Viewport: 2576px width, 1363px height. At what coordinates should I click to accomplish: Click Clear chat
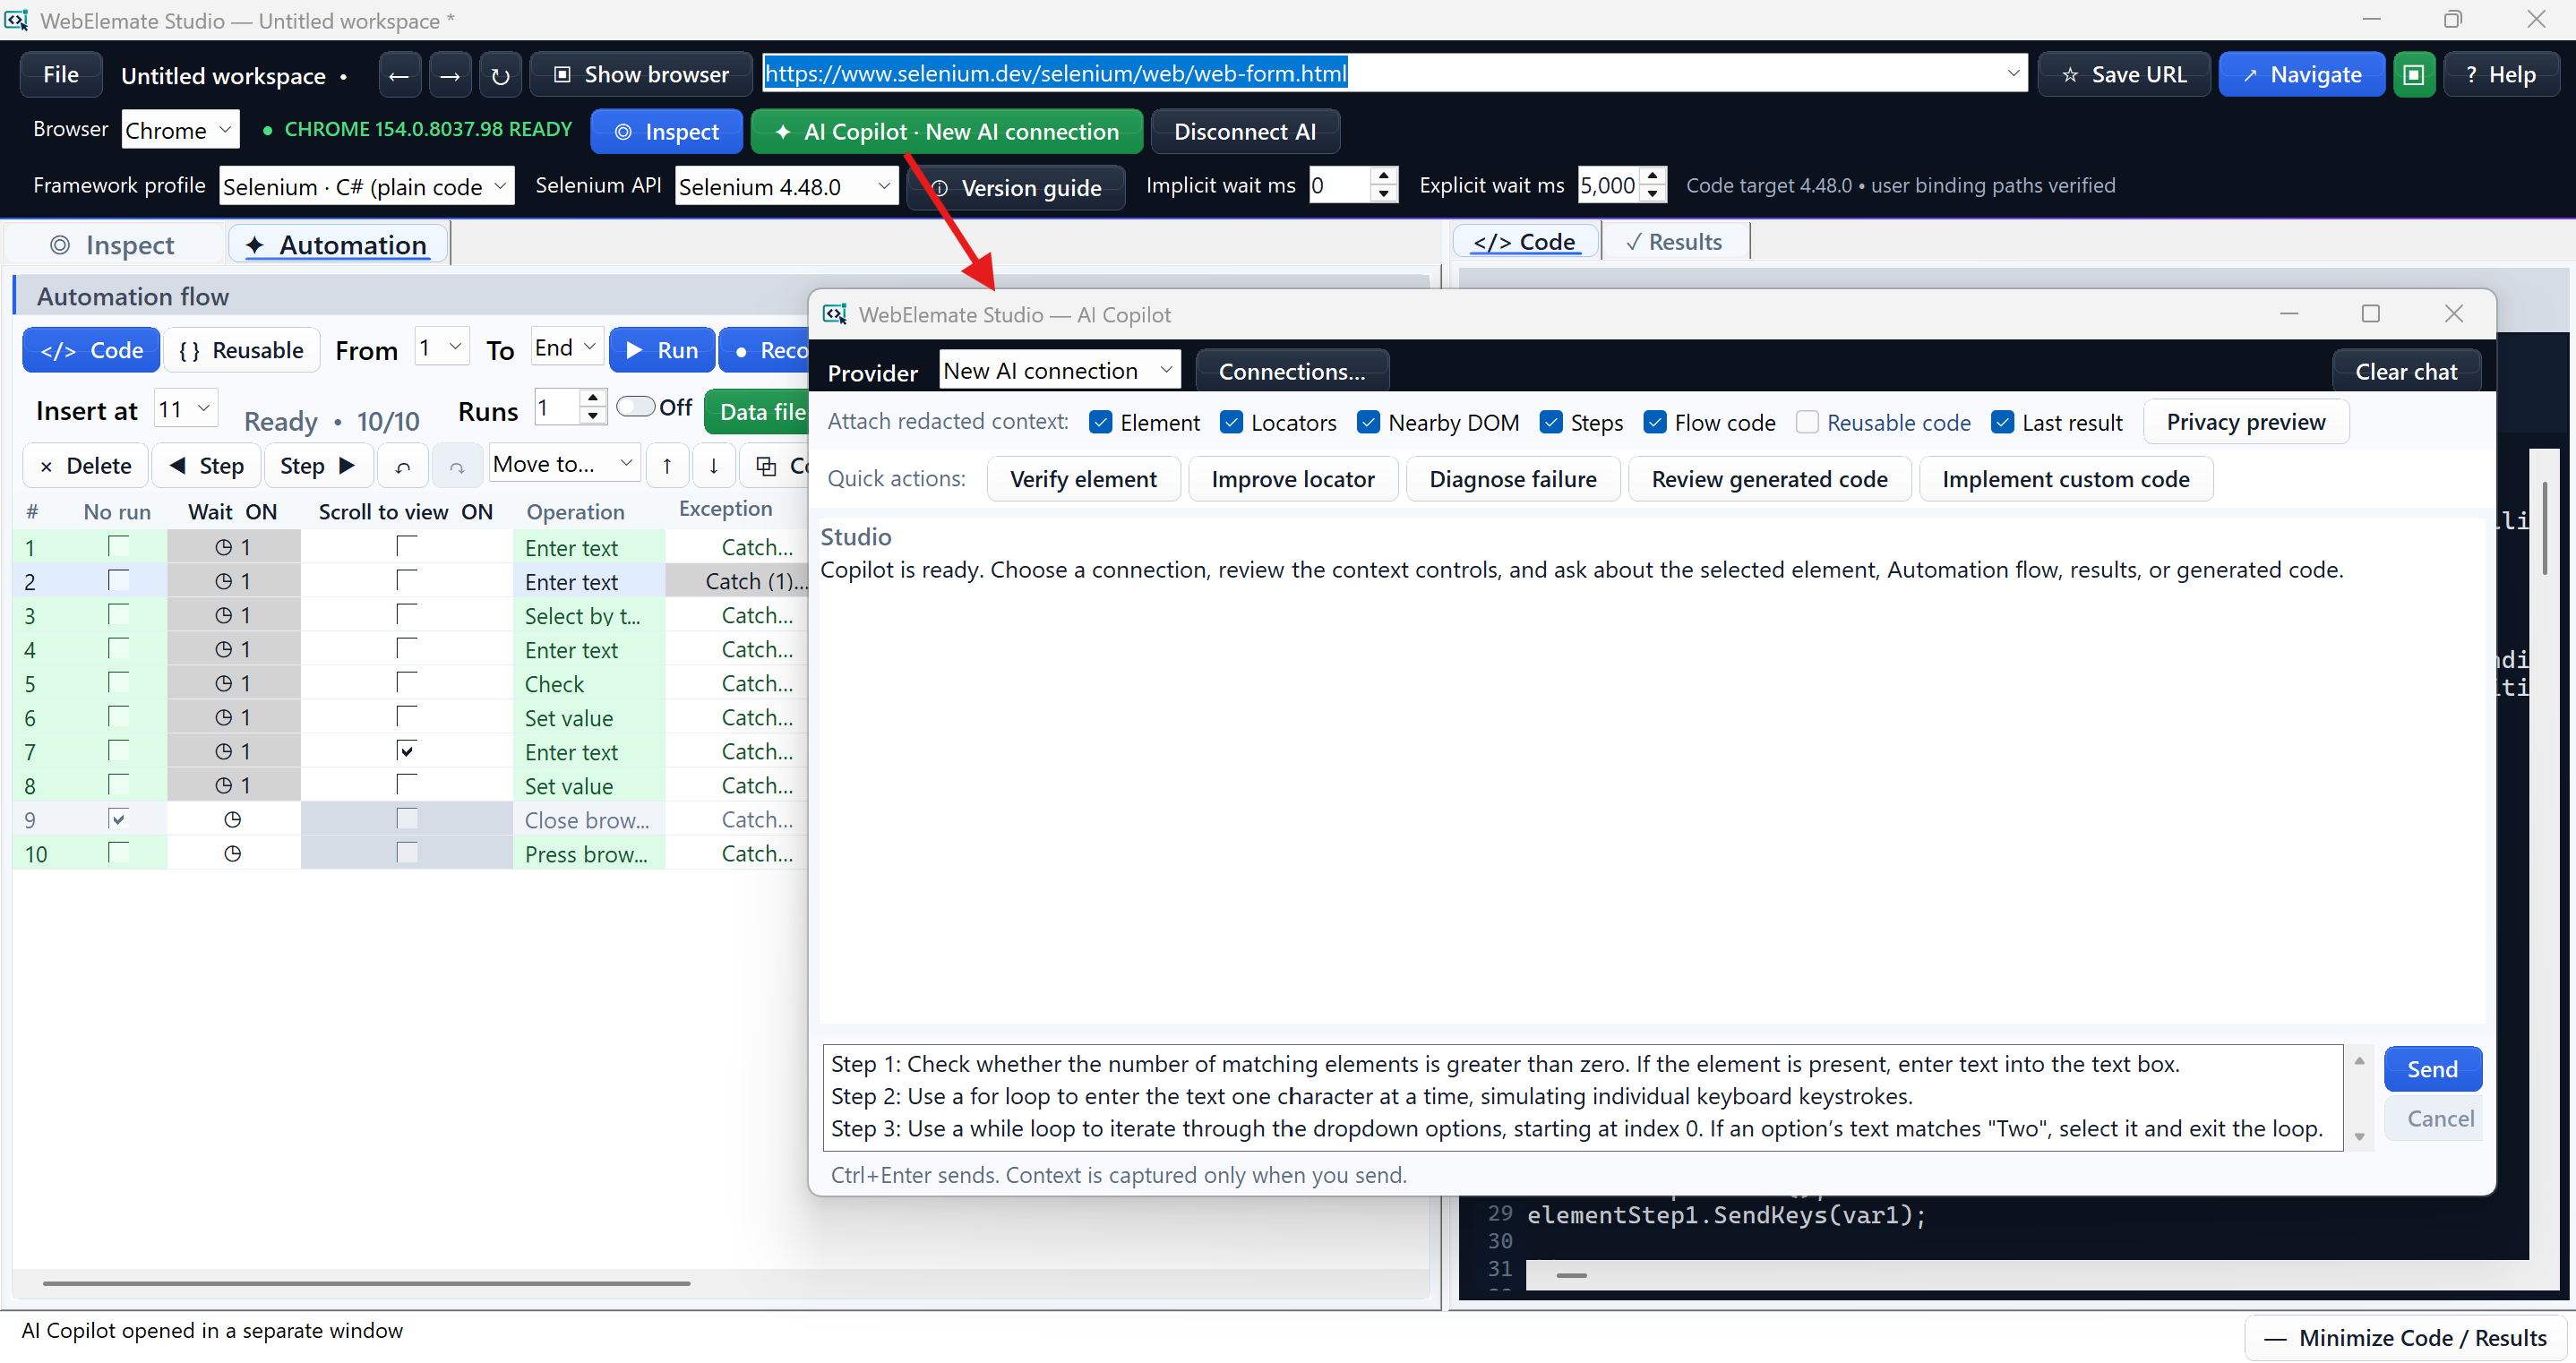(x=2405, y=371)
